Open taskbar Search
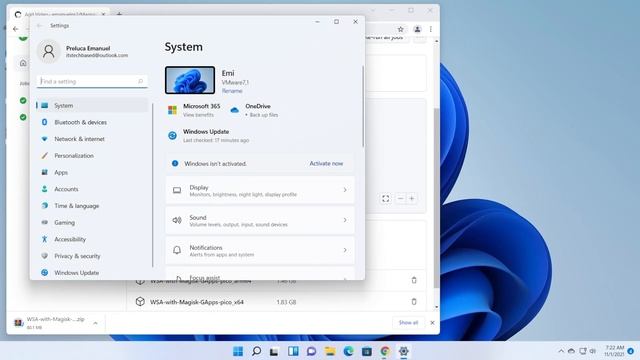Screen dimensions: 640x360 pyautogui.click(x=256, y=351)
